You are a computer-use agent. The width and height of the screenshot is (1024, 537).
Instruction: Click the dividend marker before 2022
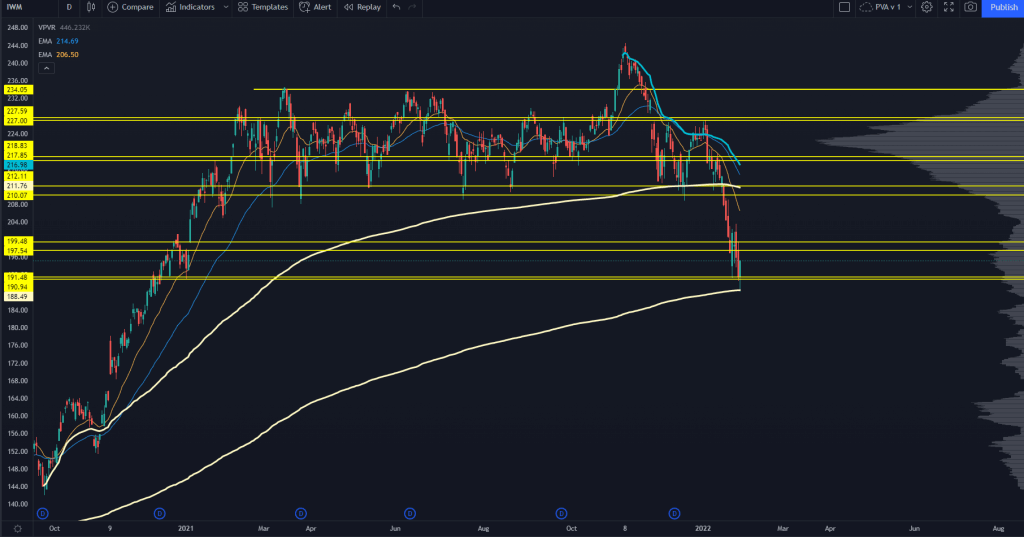point(675,513)
